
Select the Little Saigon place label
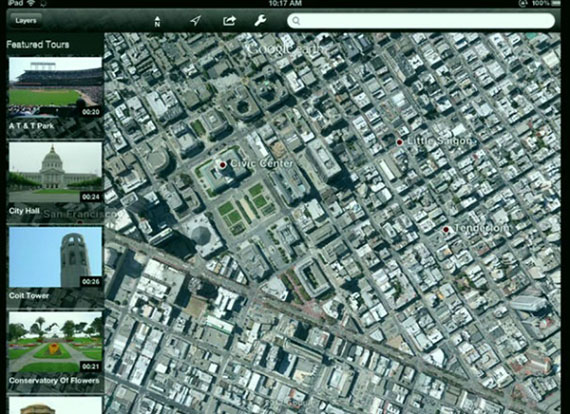click(439, 141)
